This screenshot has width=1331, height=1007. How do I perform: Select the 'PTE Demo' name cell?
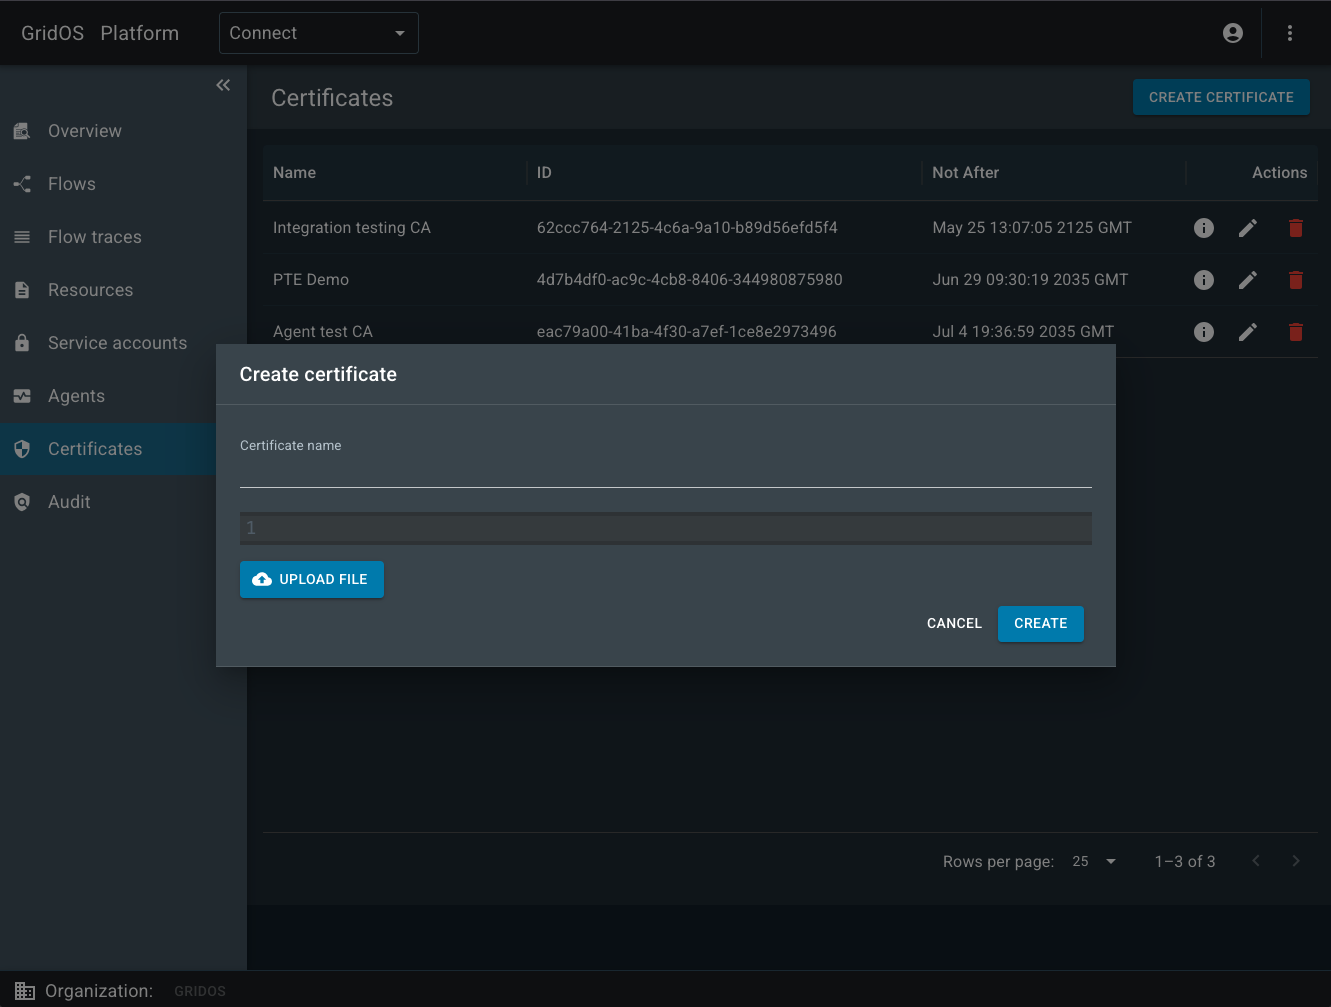click(x=311, y=280)
